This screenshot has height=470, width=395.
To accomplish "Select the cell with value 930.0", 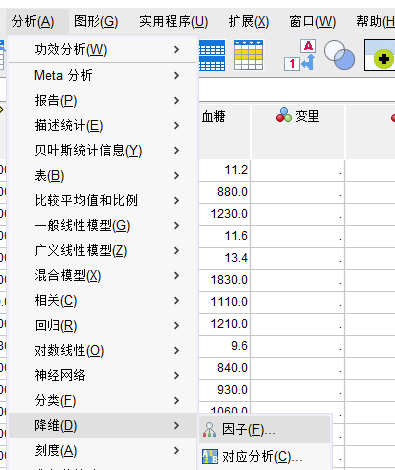I will [225, 390].
